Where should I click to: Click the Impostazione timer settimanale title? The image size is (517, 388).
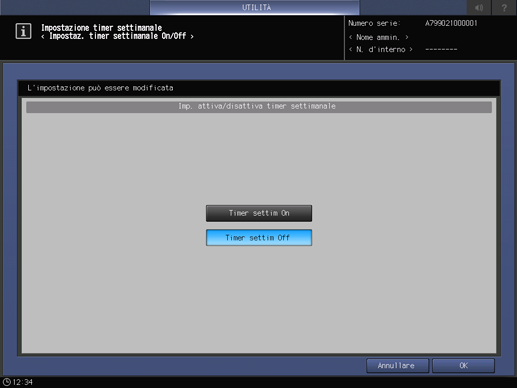point(102,28)
